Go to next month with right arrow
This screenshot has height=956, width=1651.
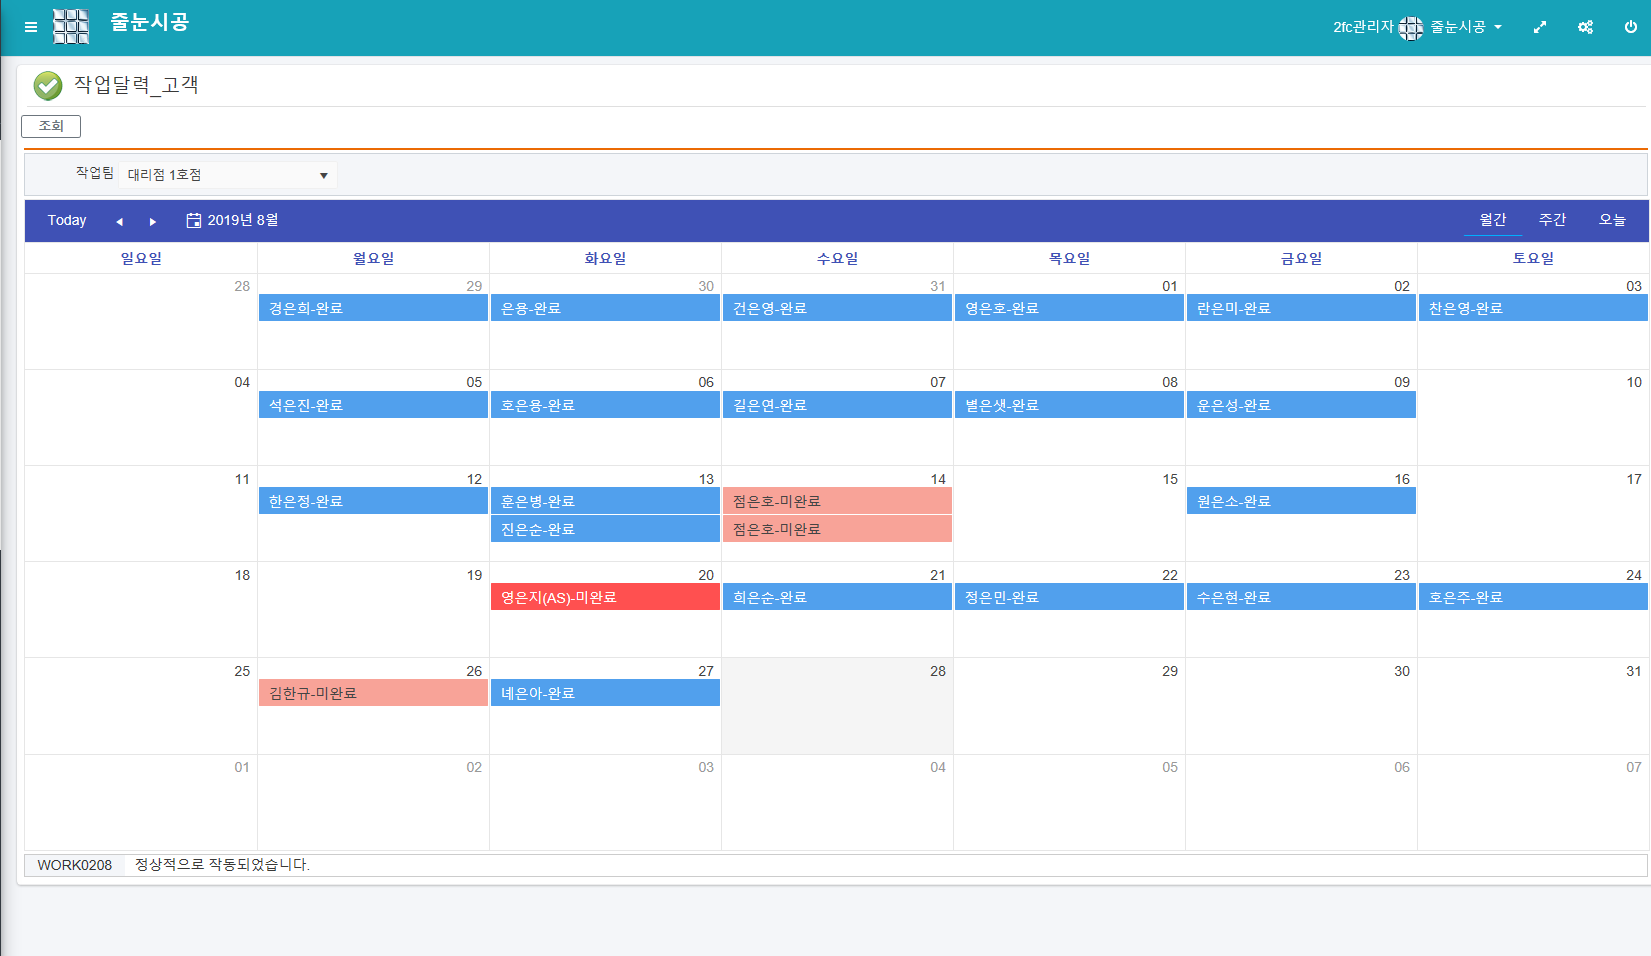point(153,221)
